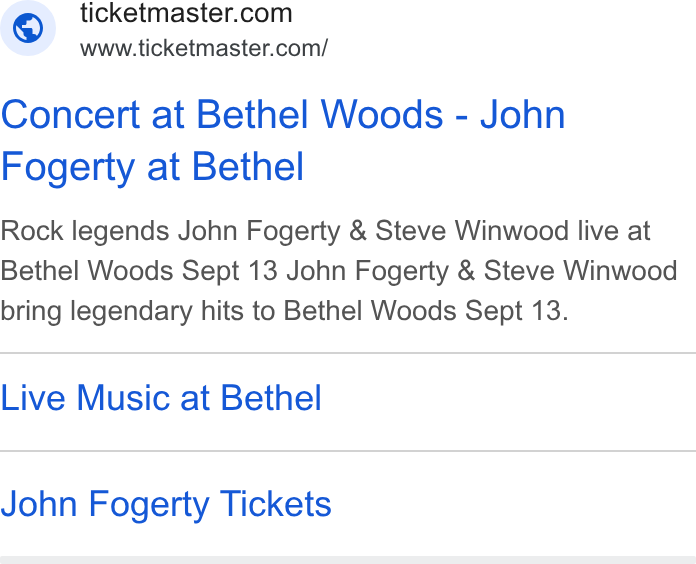Click the word 'Music' in the sitelink
Screen dimensions: 696x564
pyautogui.click(x=123, y=397)
